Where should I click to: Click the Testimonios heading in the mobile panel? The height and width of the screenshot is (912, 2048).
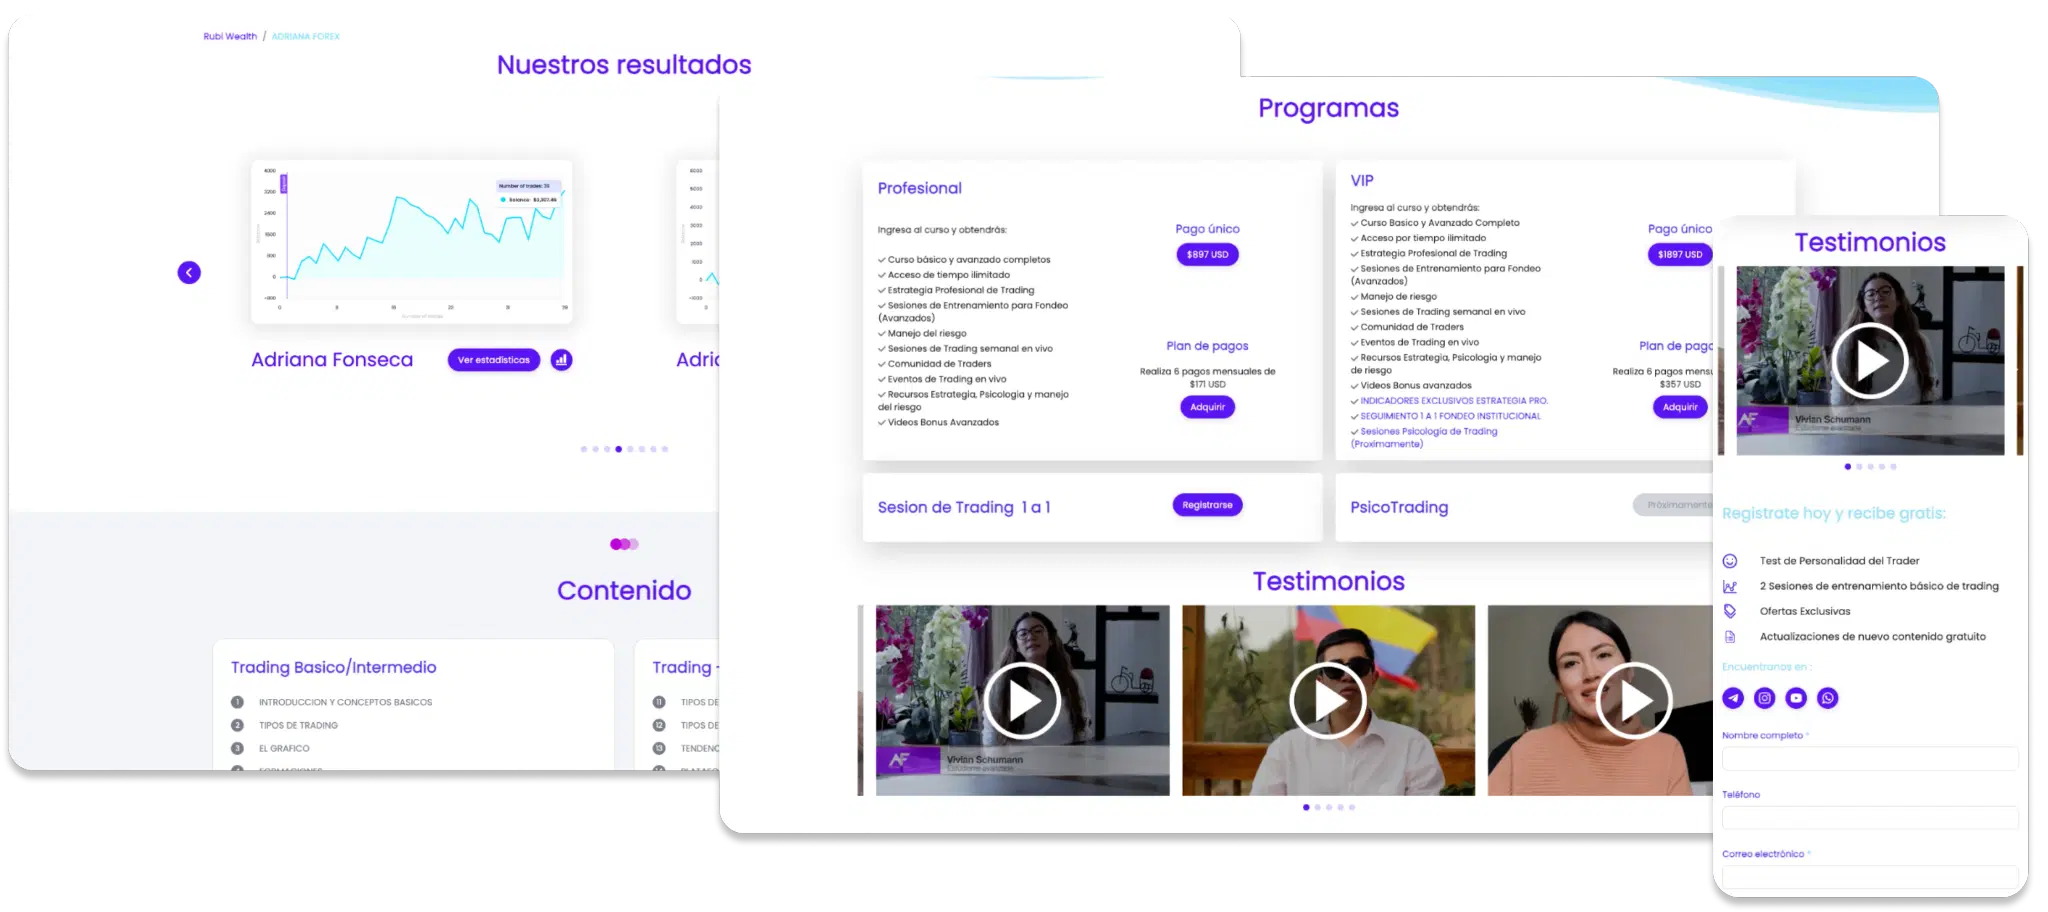pos(1870,243)
